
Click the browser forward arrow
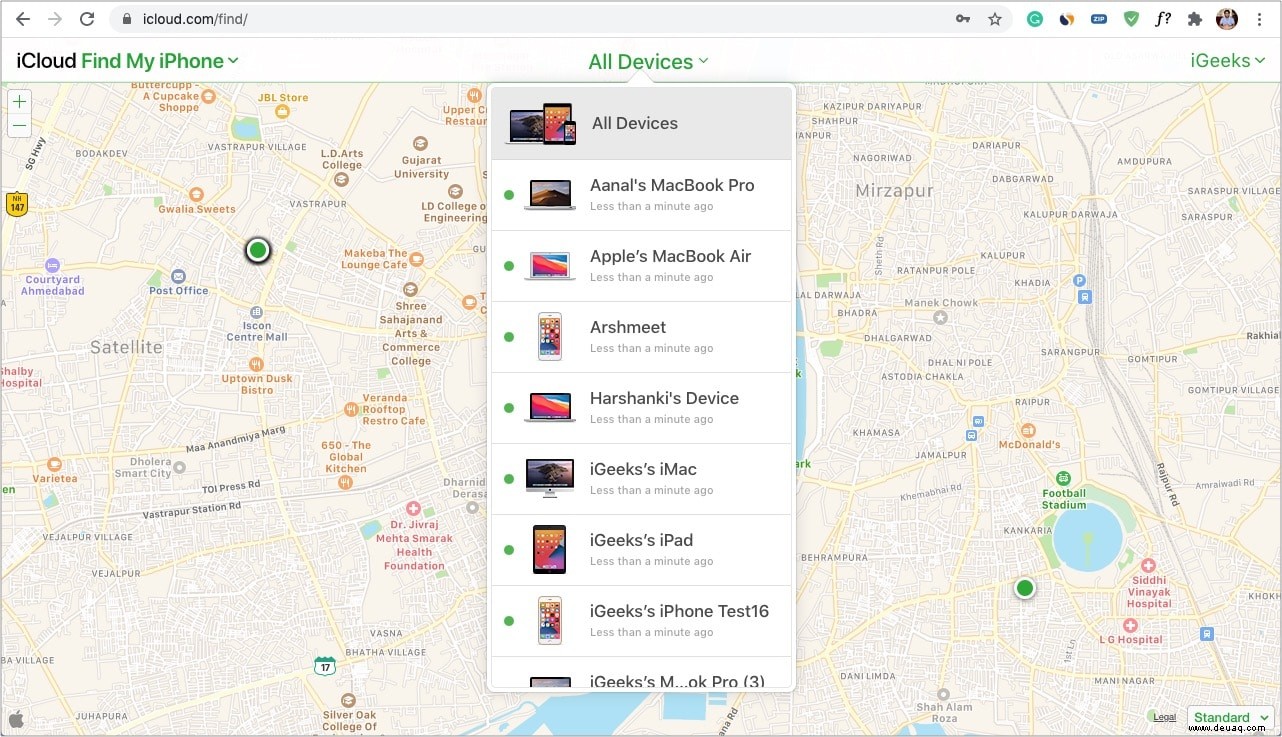tap(54, 19)
